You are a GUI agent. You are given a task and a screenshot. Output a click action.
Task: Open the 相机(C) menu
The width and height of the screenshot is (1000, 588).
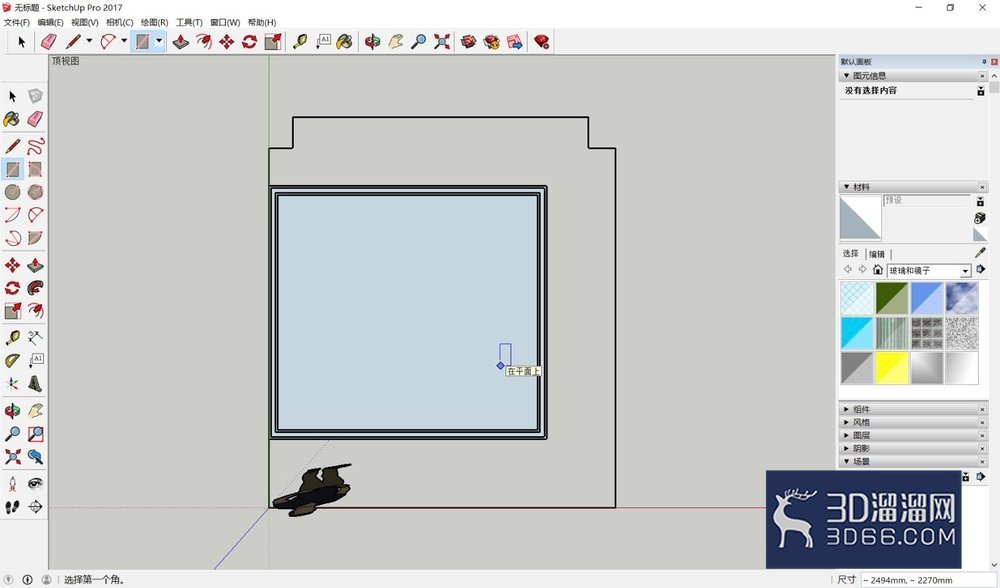pyautogui.click(x=119, y=22)
